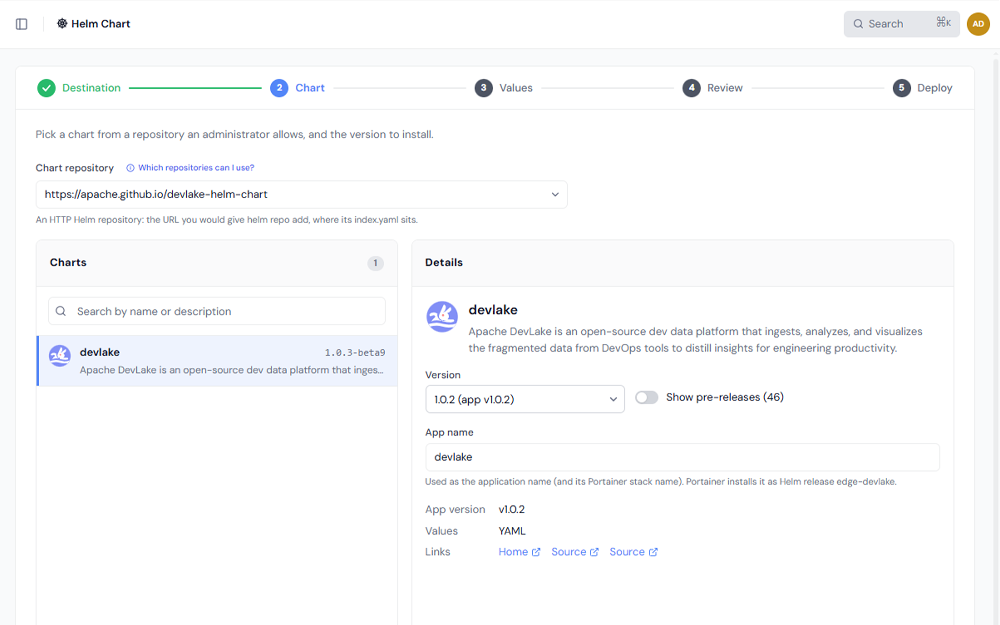Click the Details panel heading
1000x625 pixels.
(x=444, y=263)
